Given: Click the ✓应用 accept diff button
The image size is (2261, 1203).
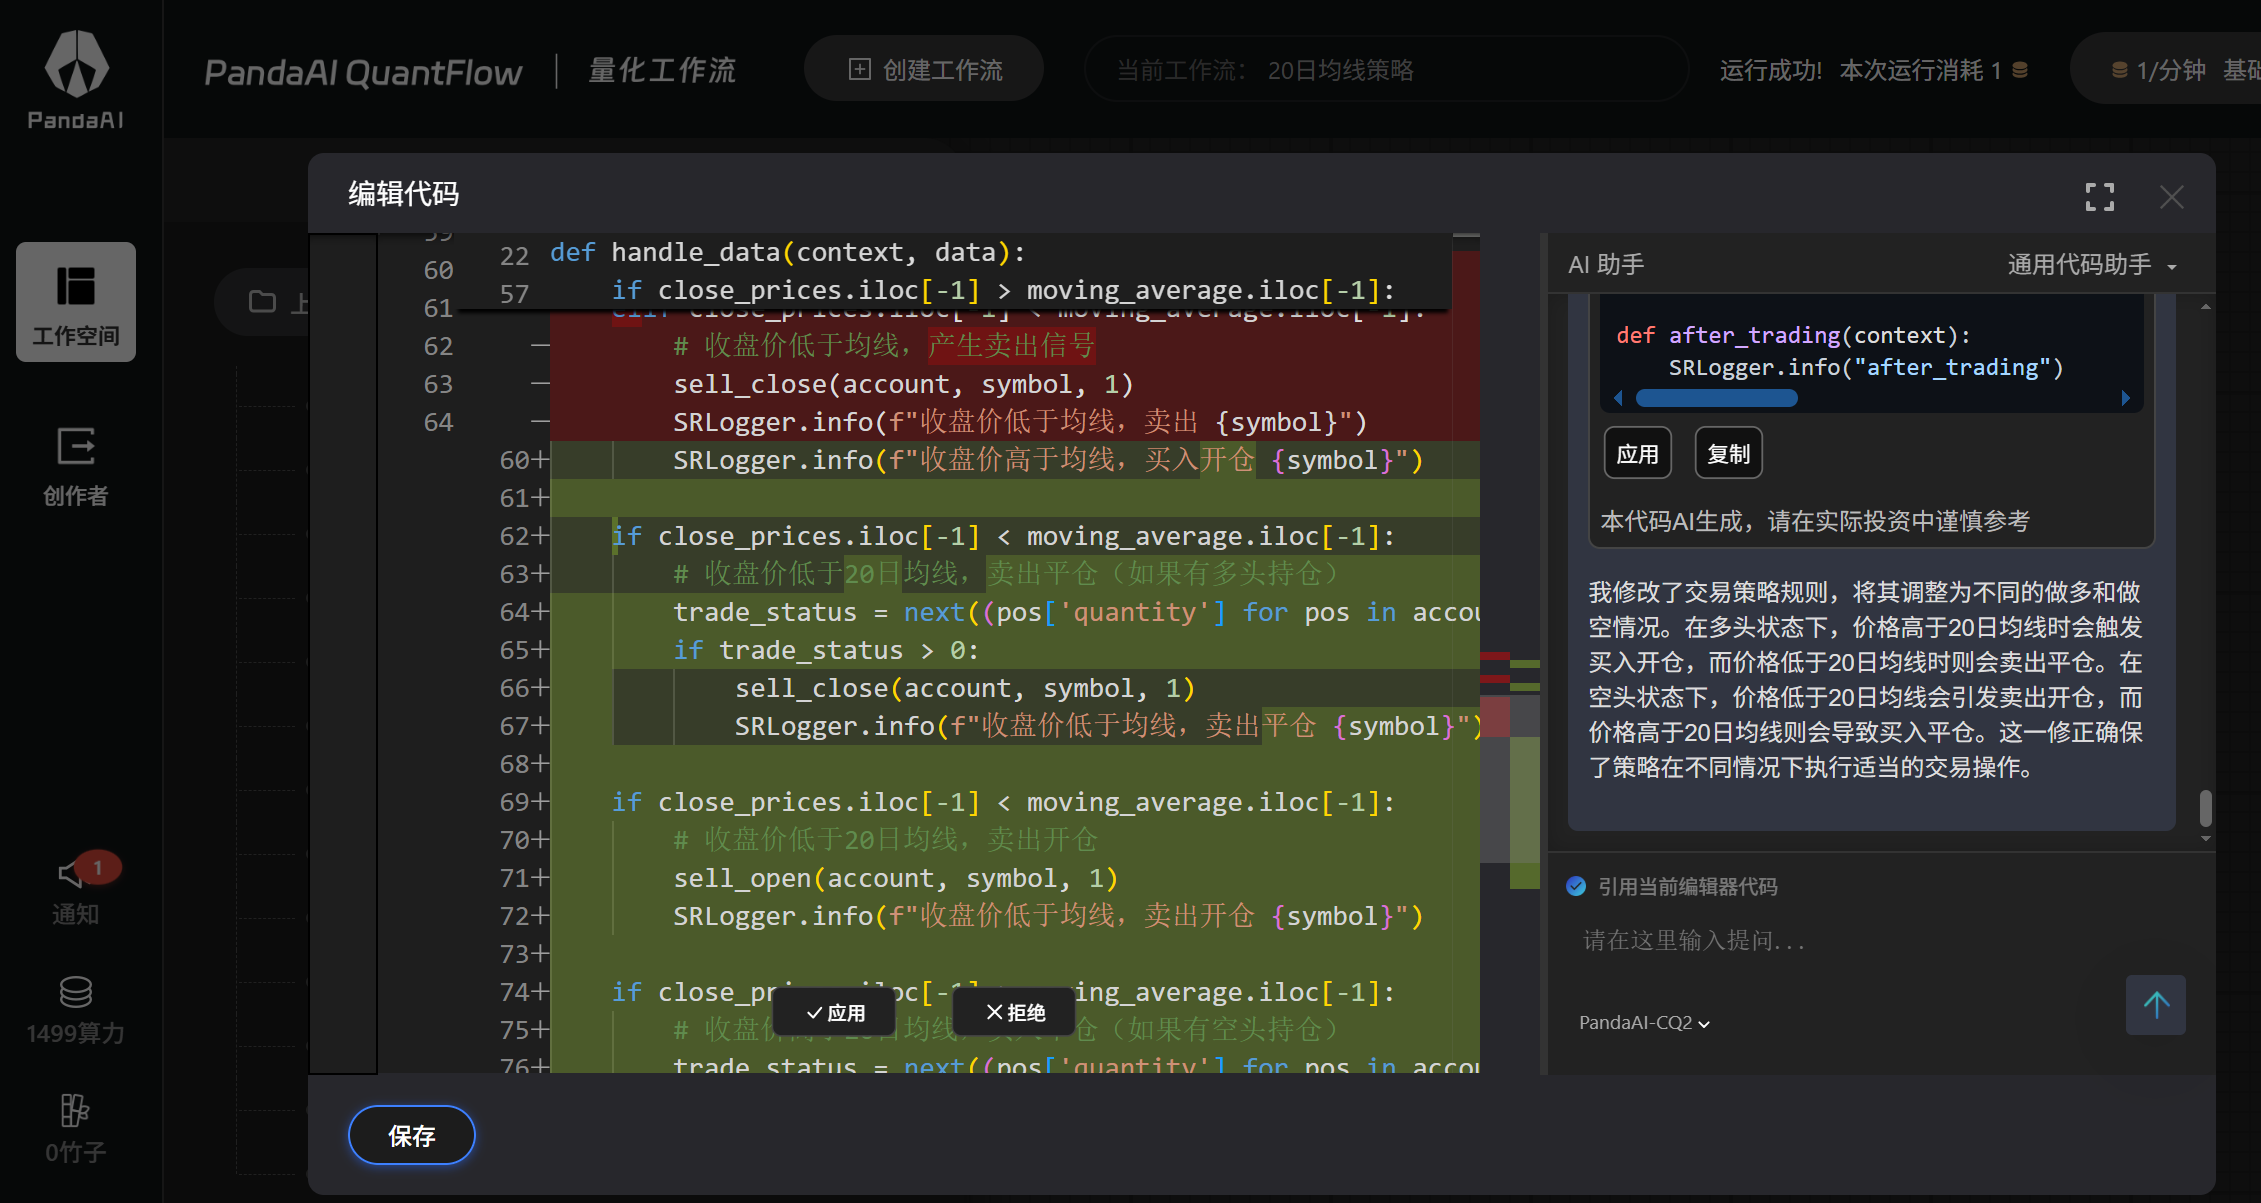Looking at the screenshot, I should click(x=836, y=1013).
